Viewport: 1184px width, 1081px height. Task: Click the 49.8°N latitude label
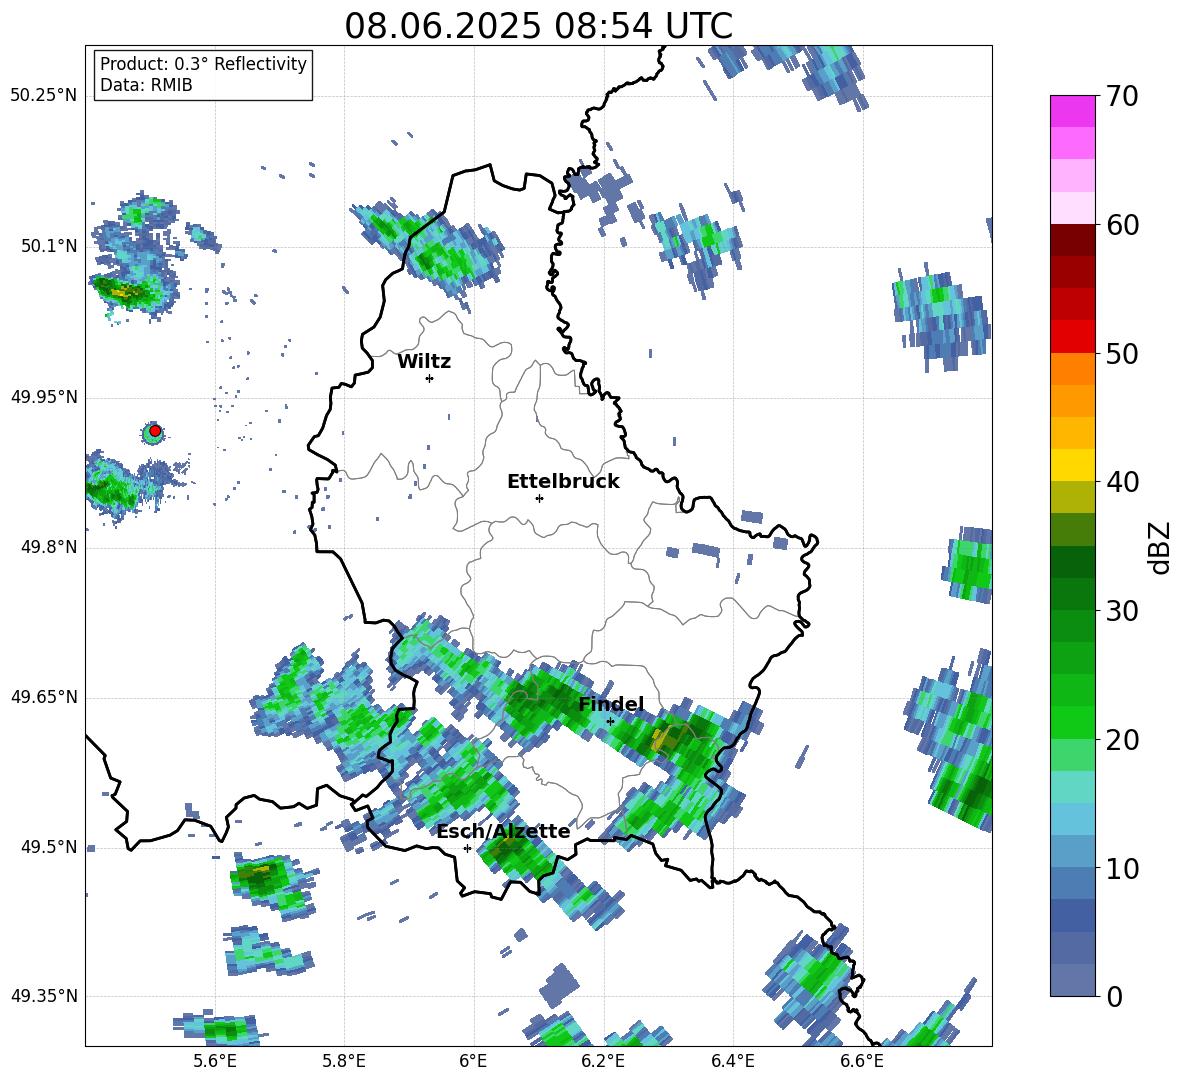coord(49,547)
